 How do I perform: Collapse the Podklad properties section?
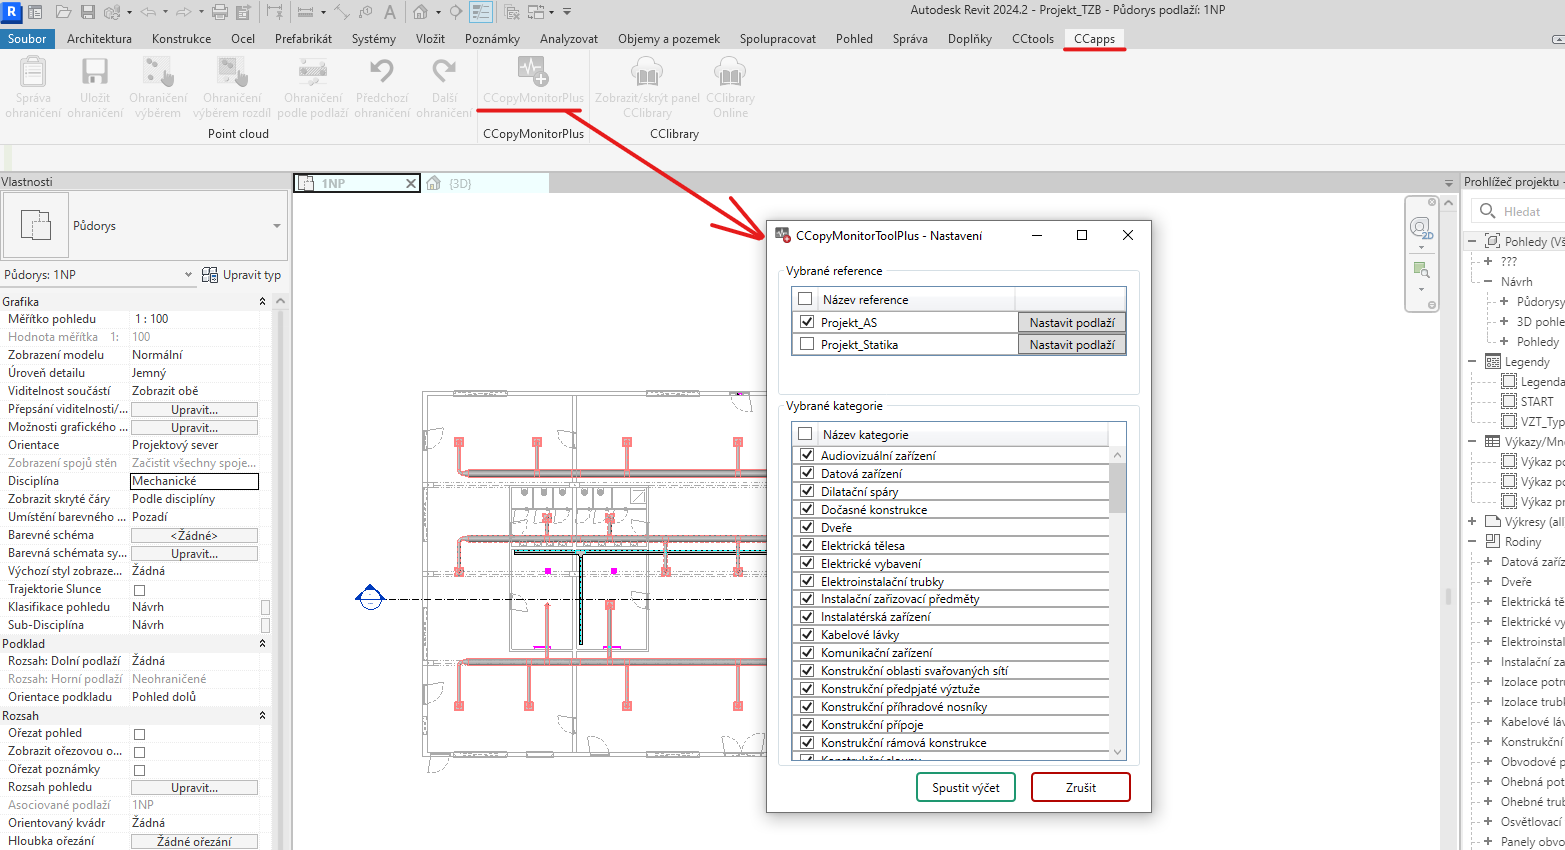263,643
